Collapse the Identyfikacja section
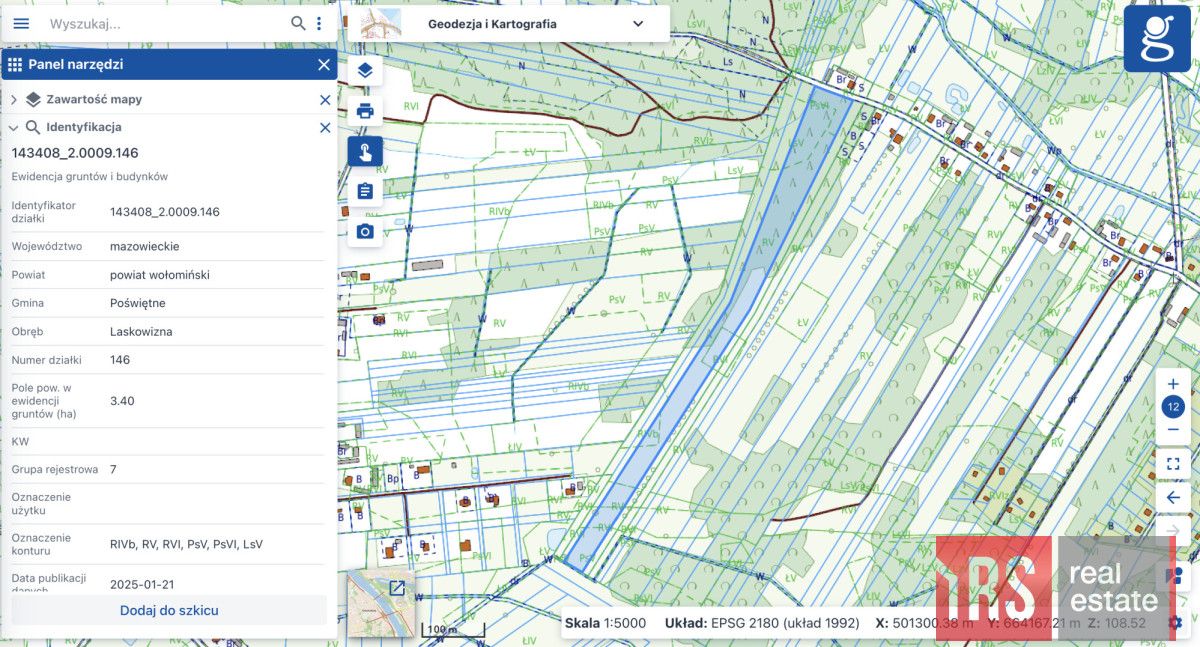This screenshot has width=1200, height=647. pos(14,128)
